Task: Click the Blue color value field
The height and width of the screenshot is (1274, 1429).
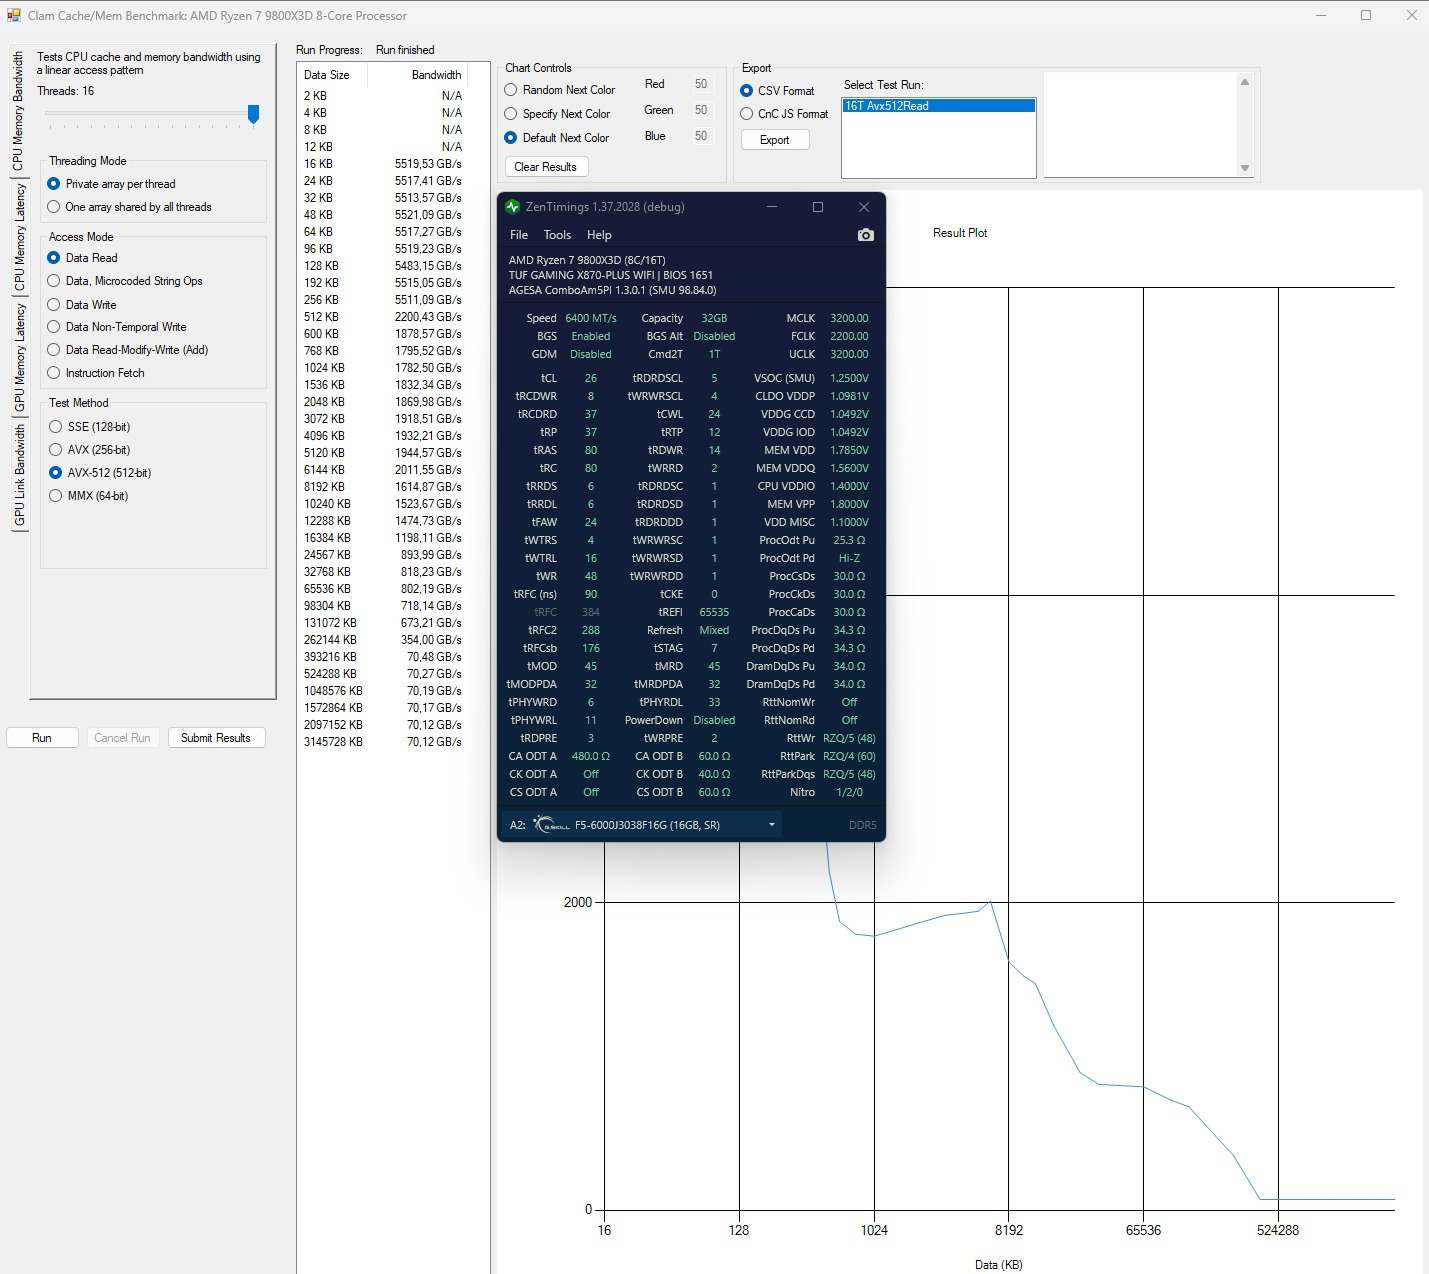Action: (x=702, y=136)
